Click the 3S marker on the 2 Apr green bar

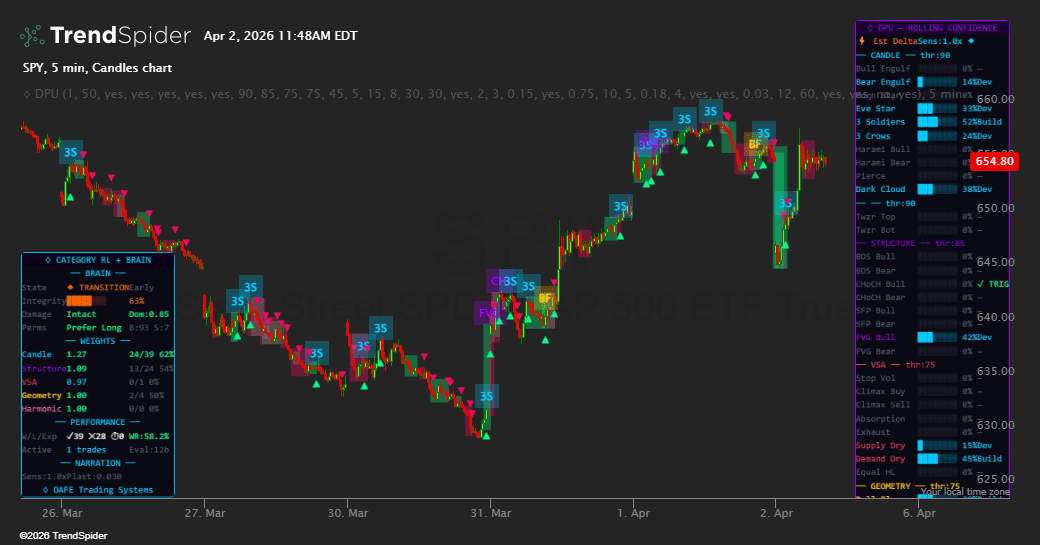[x=785, y=204]
